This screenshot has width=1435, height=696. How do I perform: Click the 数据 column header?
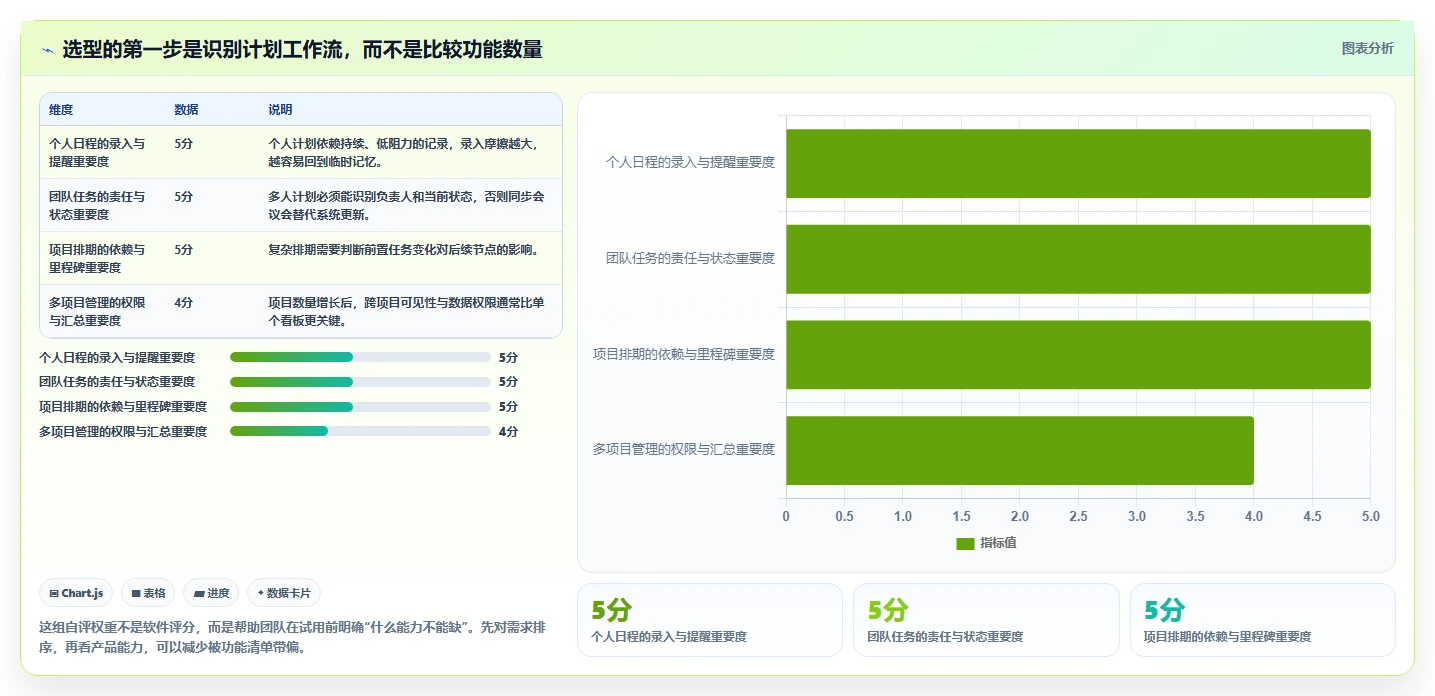pos(186,110)
